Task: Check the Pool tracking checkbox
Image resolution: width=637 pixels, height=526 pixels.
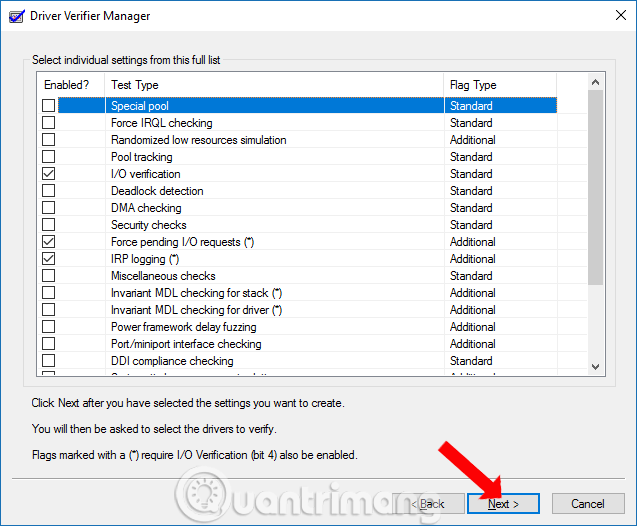Action: 48,157
